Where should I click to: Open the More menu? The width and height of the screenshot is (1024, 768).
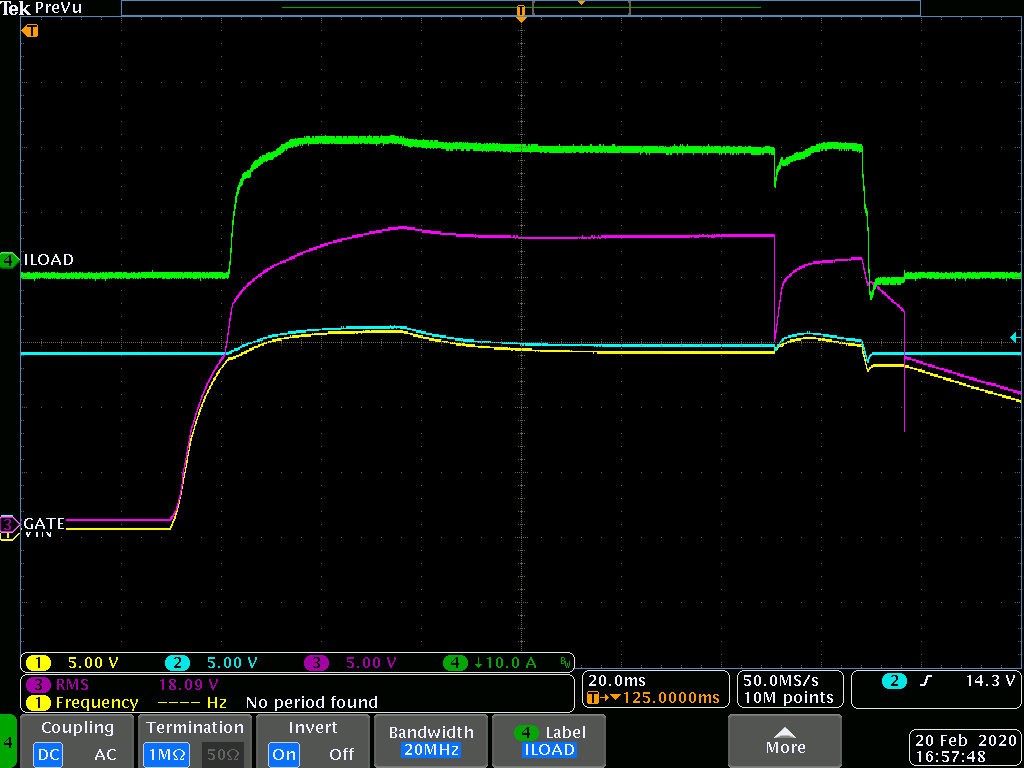pyautogui.click(x=785, y=741)
